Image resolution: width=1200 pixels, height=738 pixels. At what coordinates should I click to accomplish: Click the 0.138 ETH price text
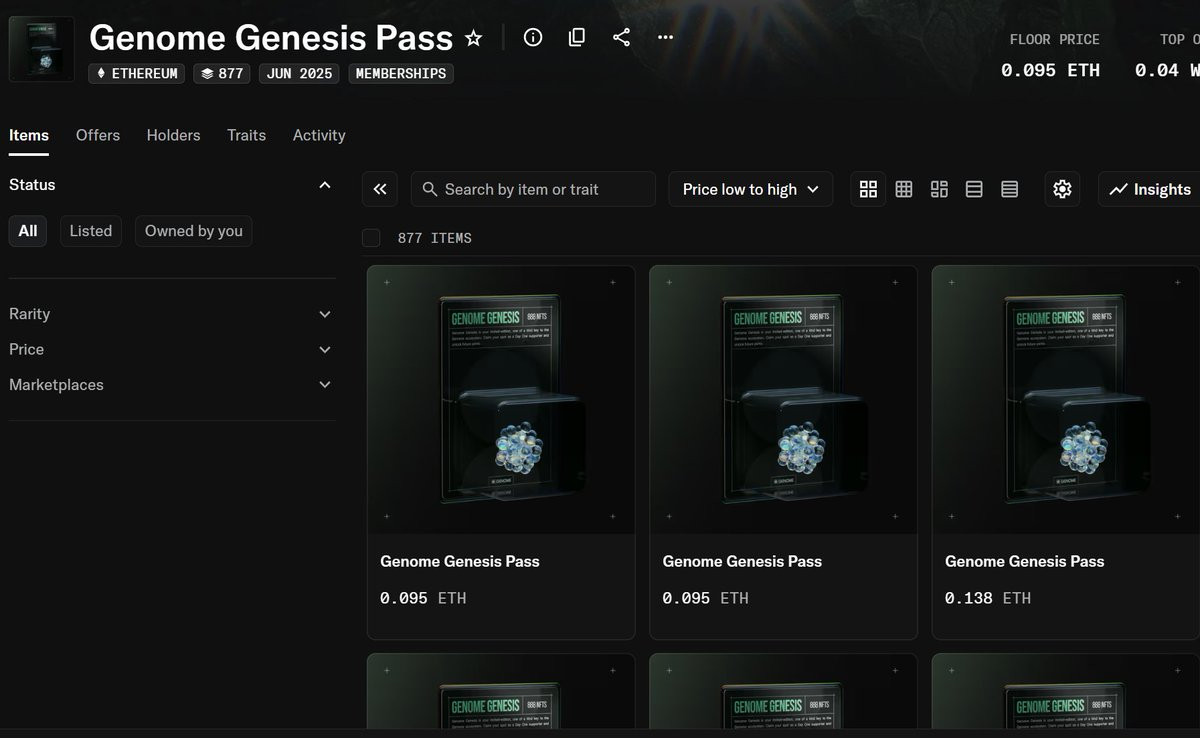coord(988,598)
